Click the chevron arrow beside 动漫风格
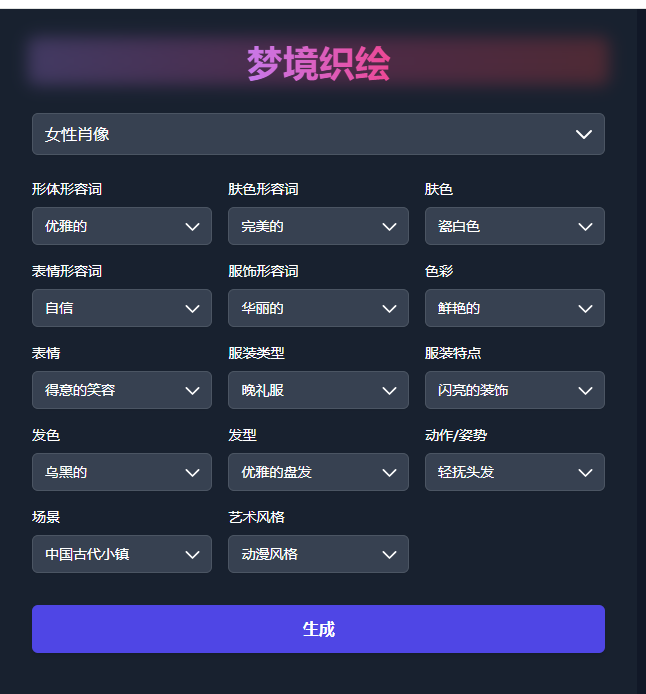Image resolution: width=646 pixels, height=694 pixels. pos(389,555)
